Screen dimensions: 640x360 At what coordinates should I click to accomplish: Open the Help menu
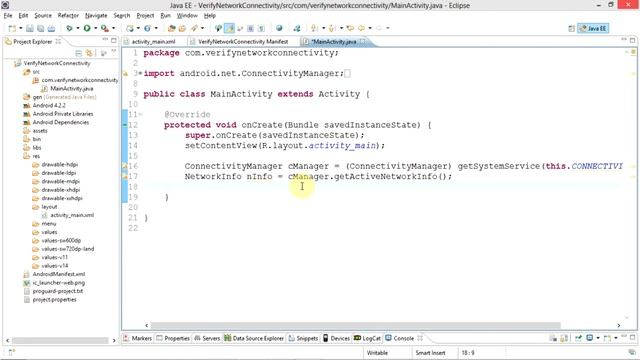point(209,16)
